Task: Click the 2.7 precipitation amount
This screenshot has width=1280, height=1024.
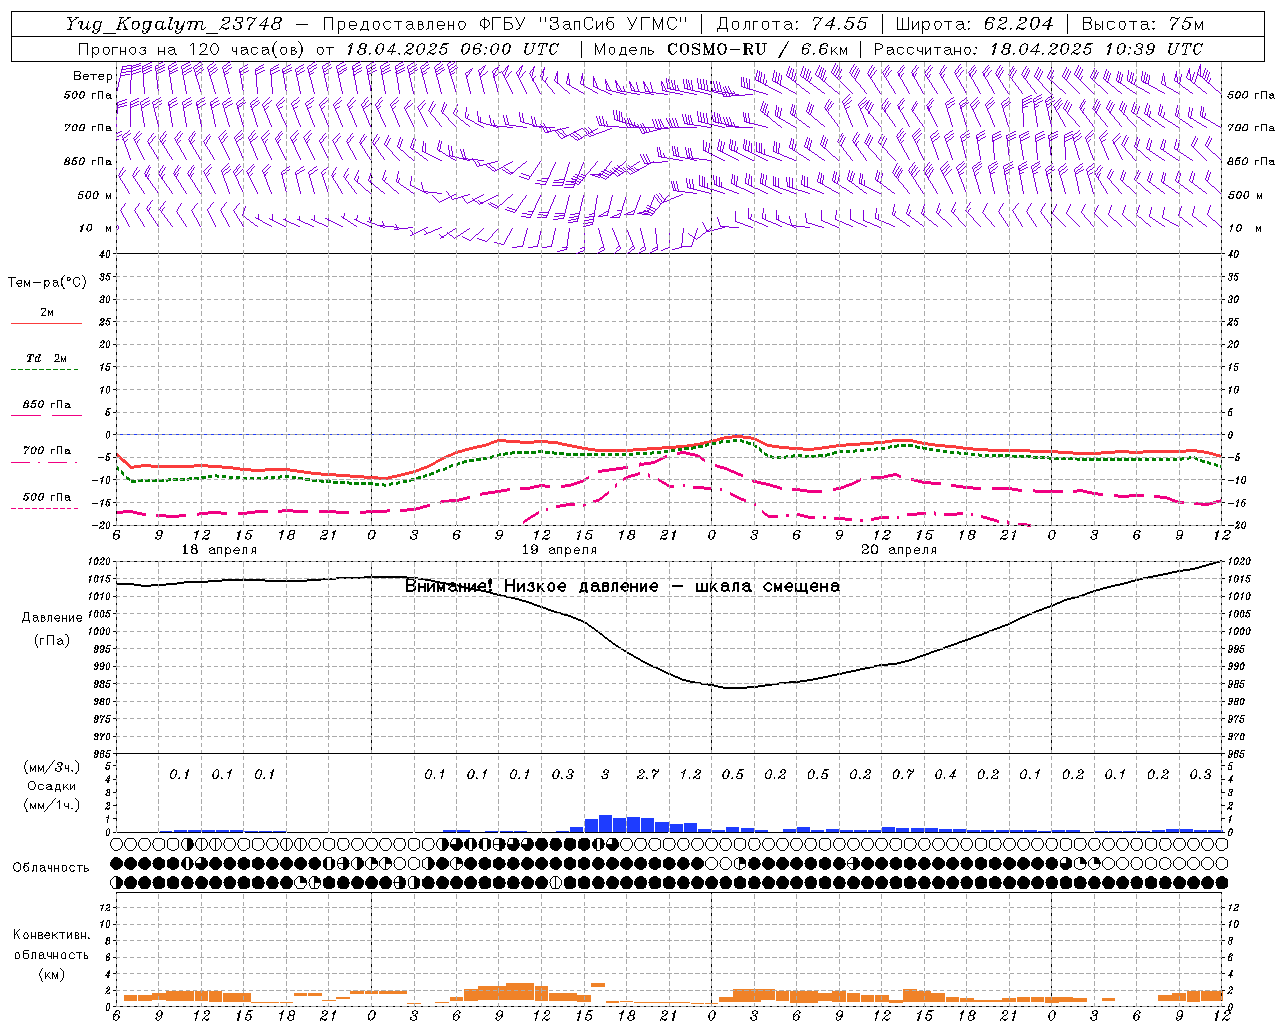Action: [x=648, y=774]
